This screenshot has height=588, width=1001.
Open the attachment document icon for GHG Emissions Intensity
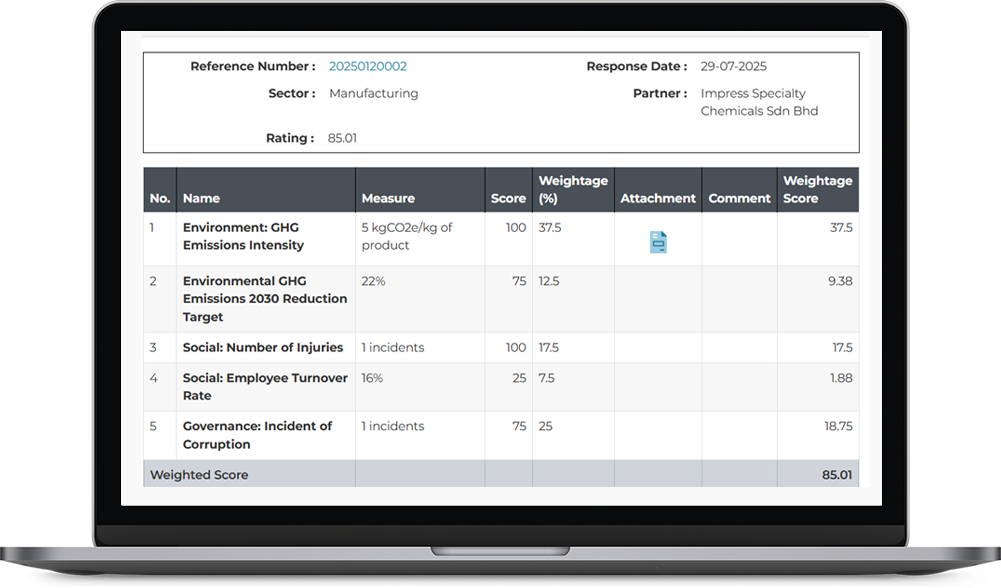click(x=658, y=242)
